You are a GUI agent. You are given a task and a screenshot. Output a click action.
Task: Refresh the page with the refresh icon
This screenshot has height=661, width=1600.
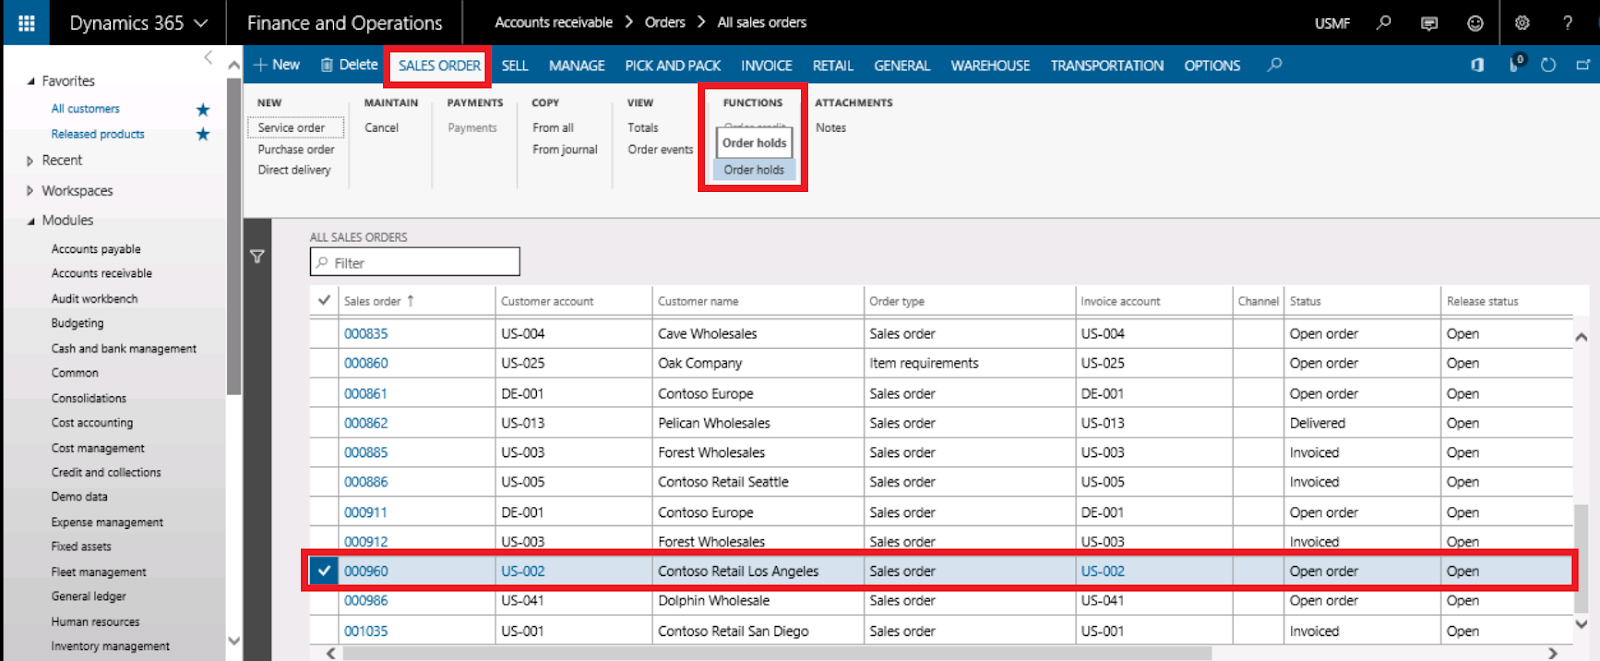[1548, 65]
